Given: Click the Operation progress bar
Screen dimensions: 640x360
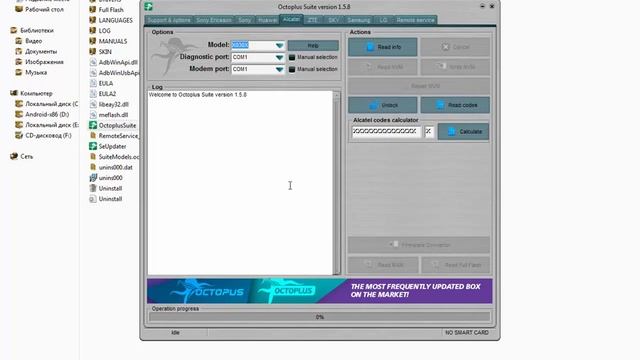Looking at the screenshot, I should tap(320, 317).
